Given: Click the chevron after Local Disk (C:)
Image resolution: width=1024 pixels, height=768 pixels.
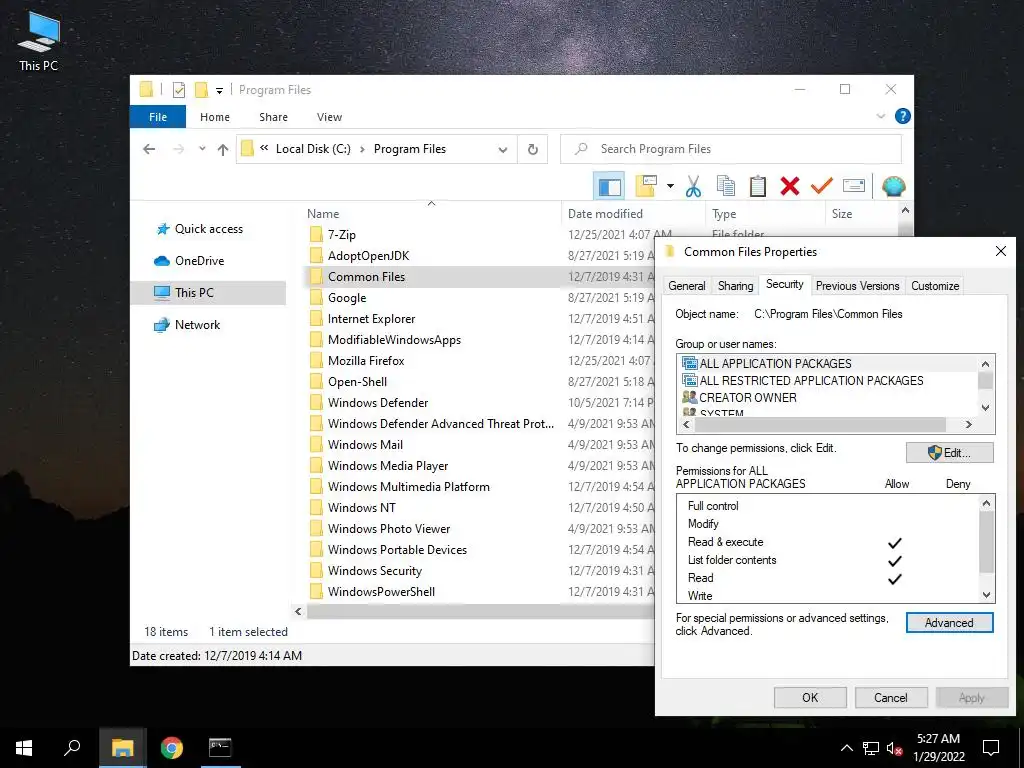Looking at the screenshot, I should coord(362,150).
